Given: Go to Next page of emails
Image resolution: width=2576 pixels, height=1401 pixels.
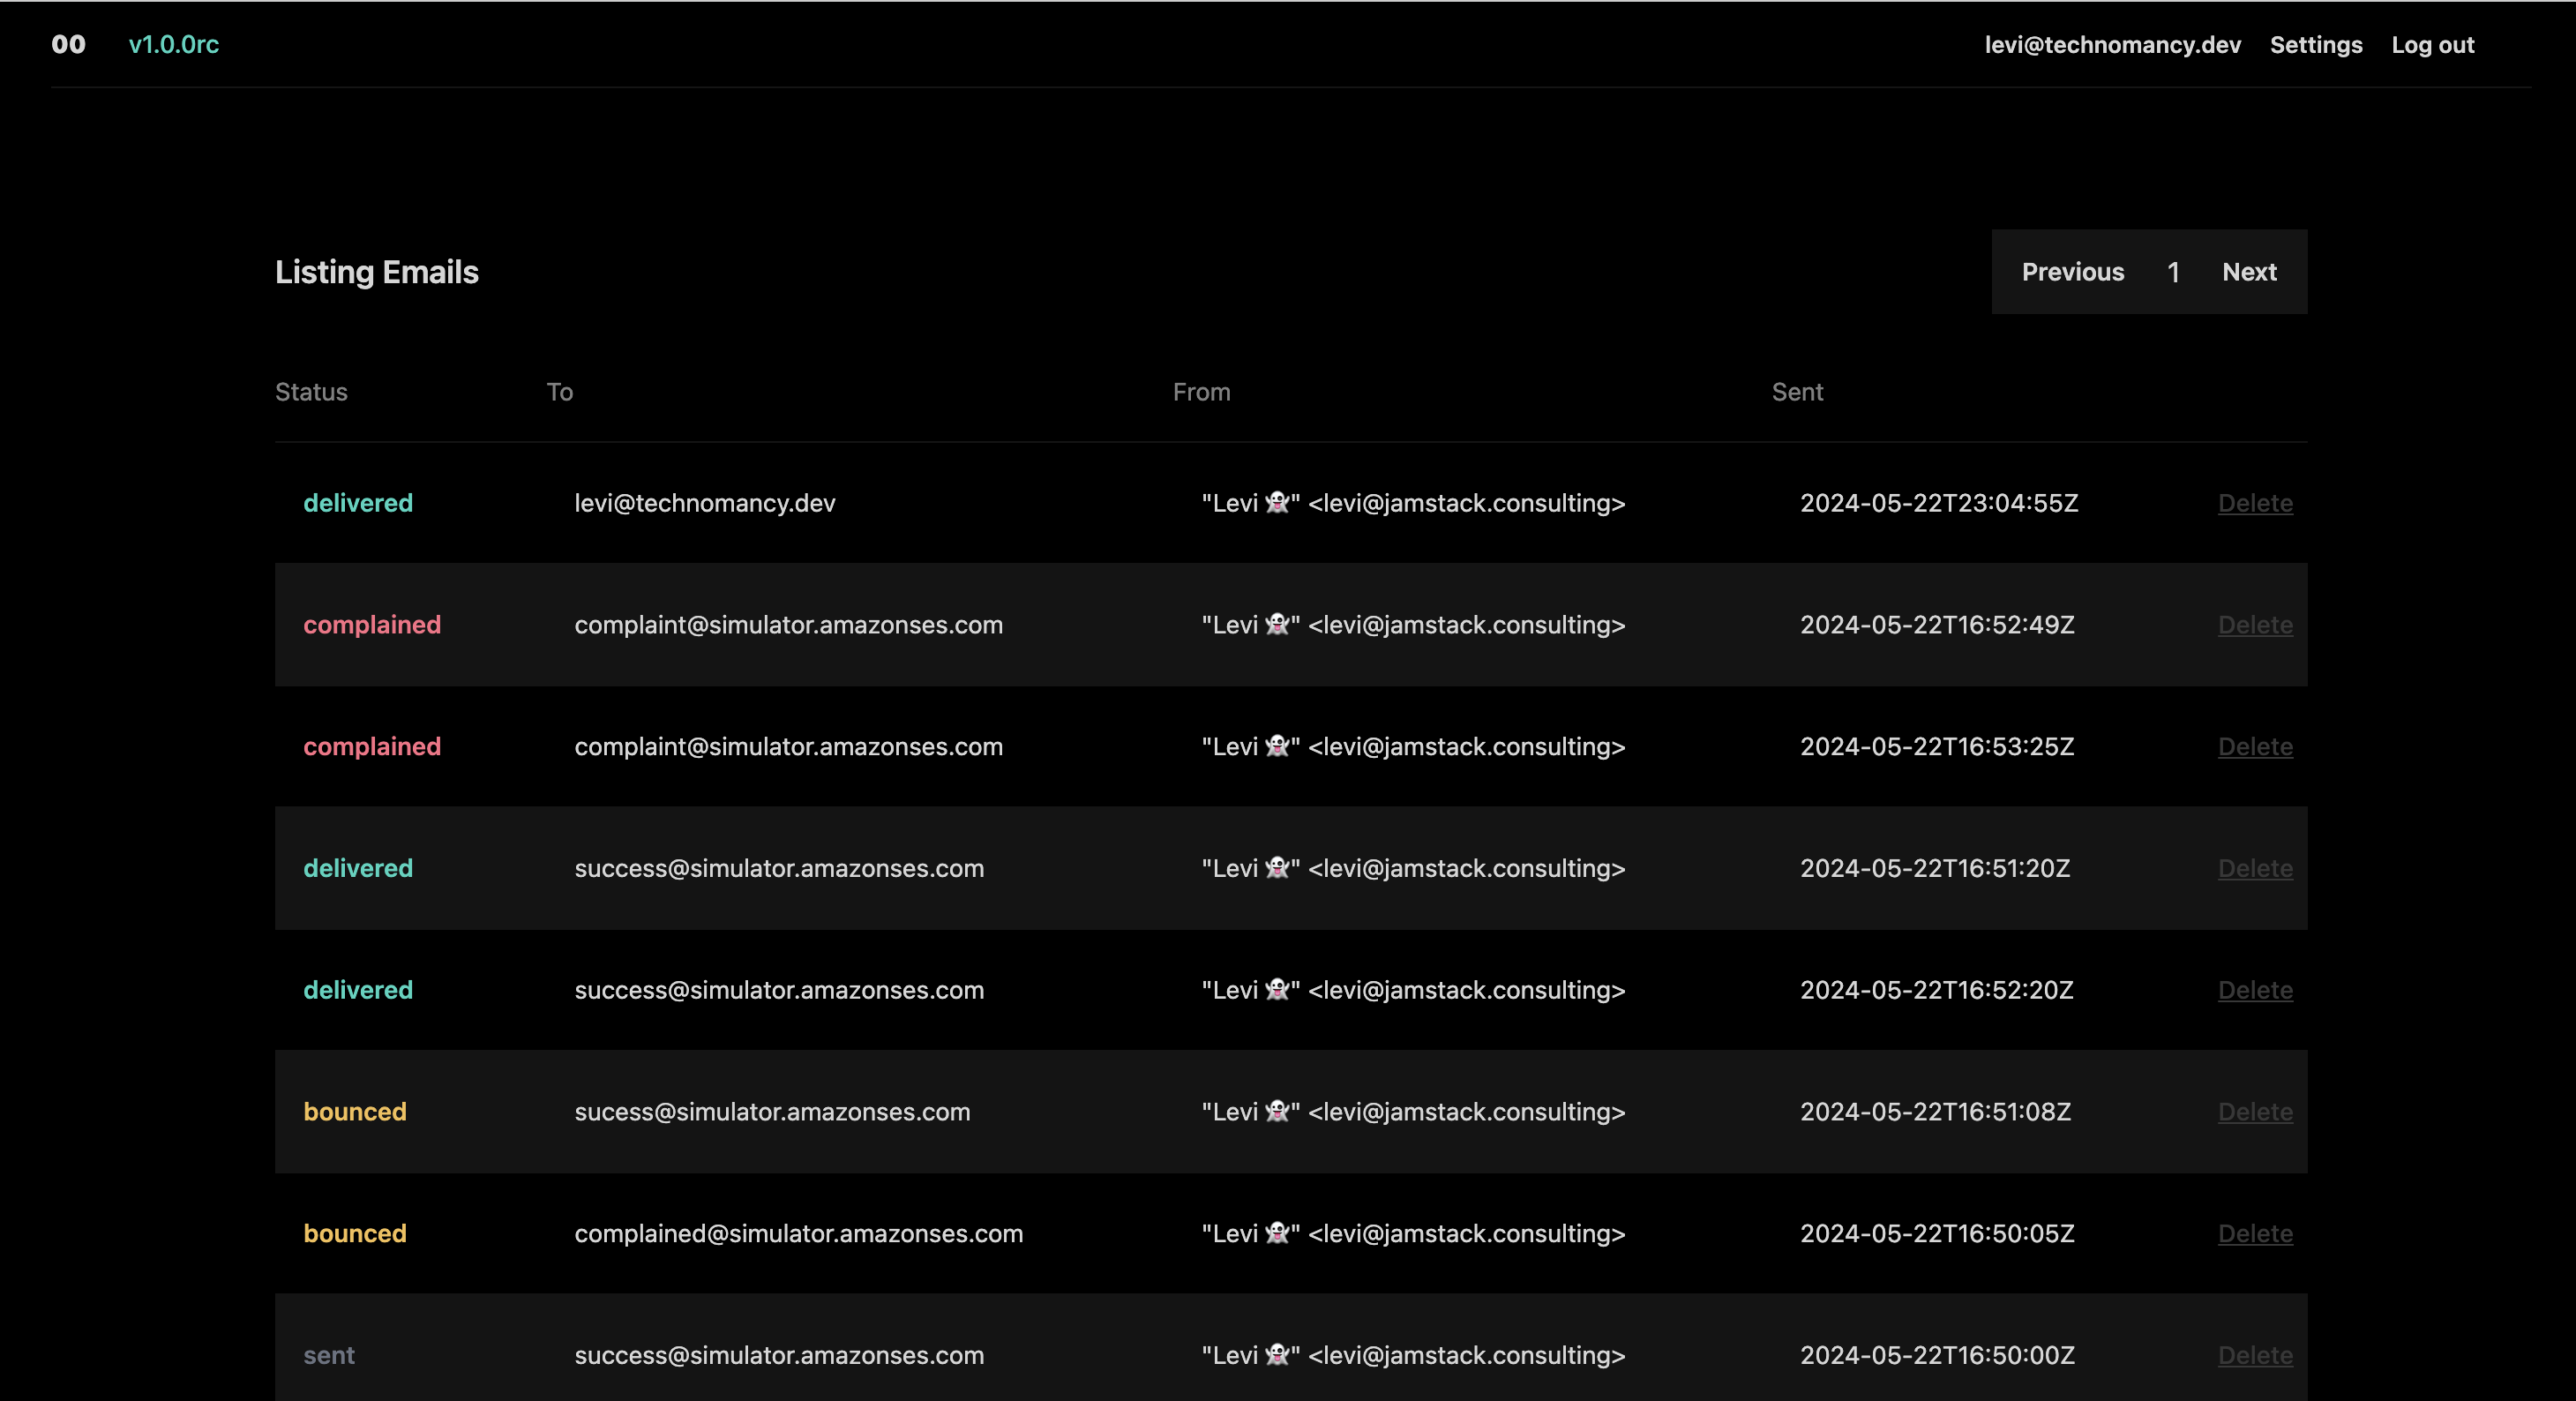Looking at the screenshot, I should pos(2249,272).
